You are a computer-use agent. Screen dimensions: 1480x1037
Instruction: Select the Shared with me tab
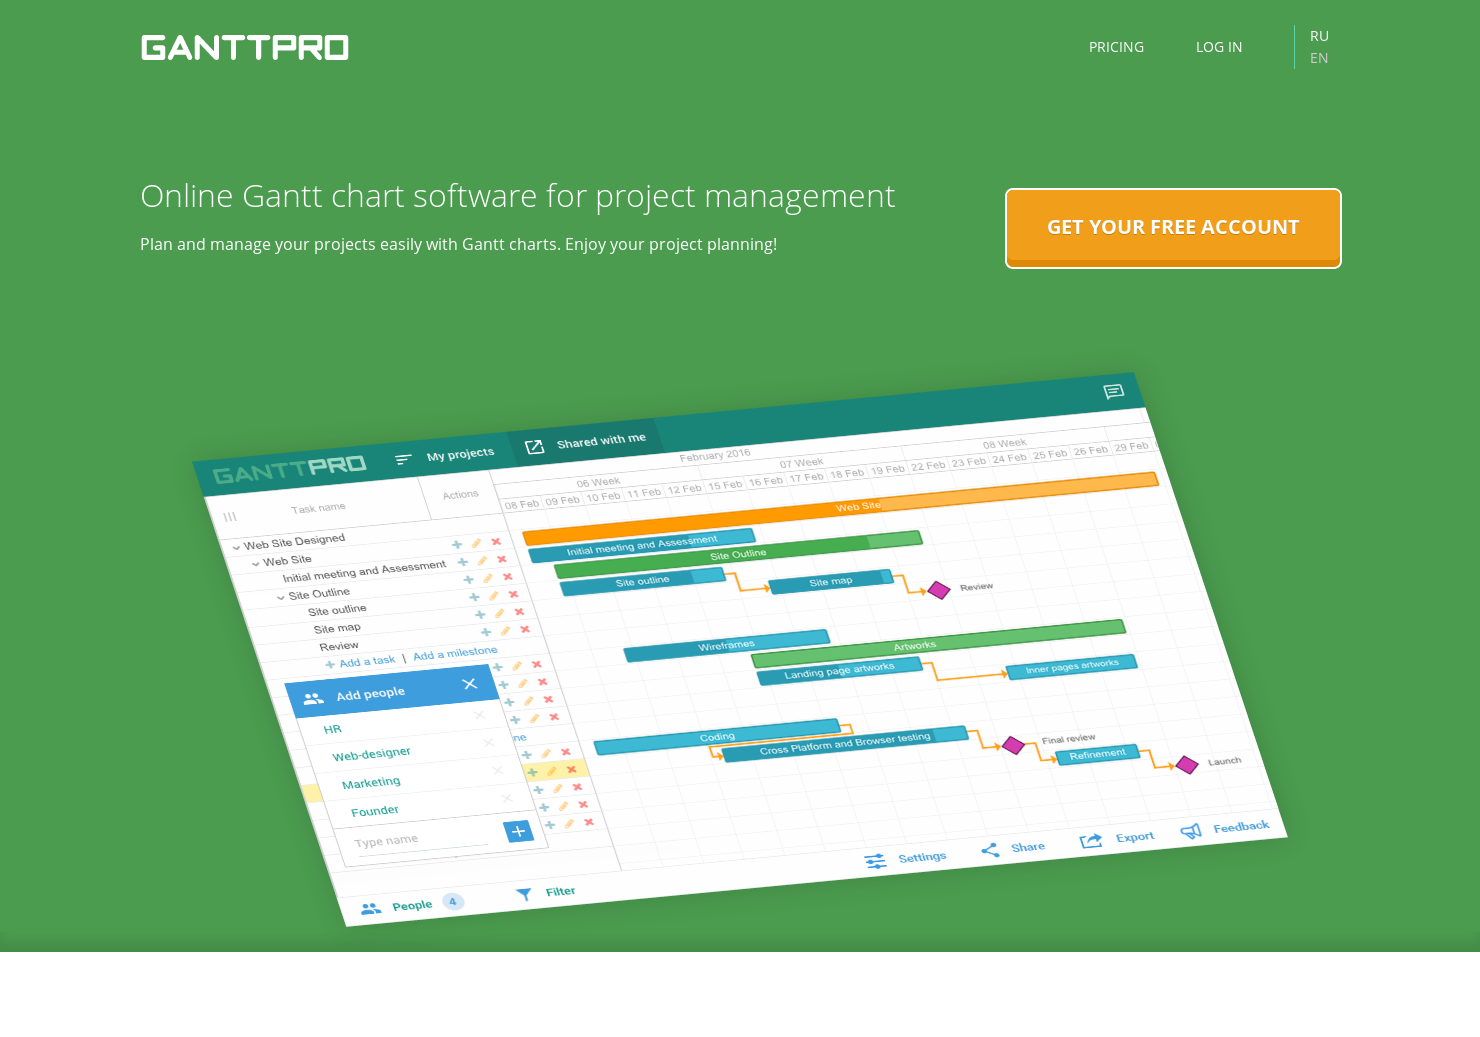(587, 443)
